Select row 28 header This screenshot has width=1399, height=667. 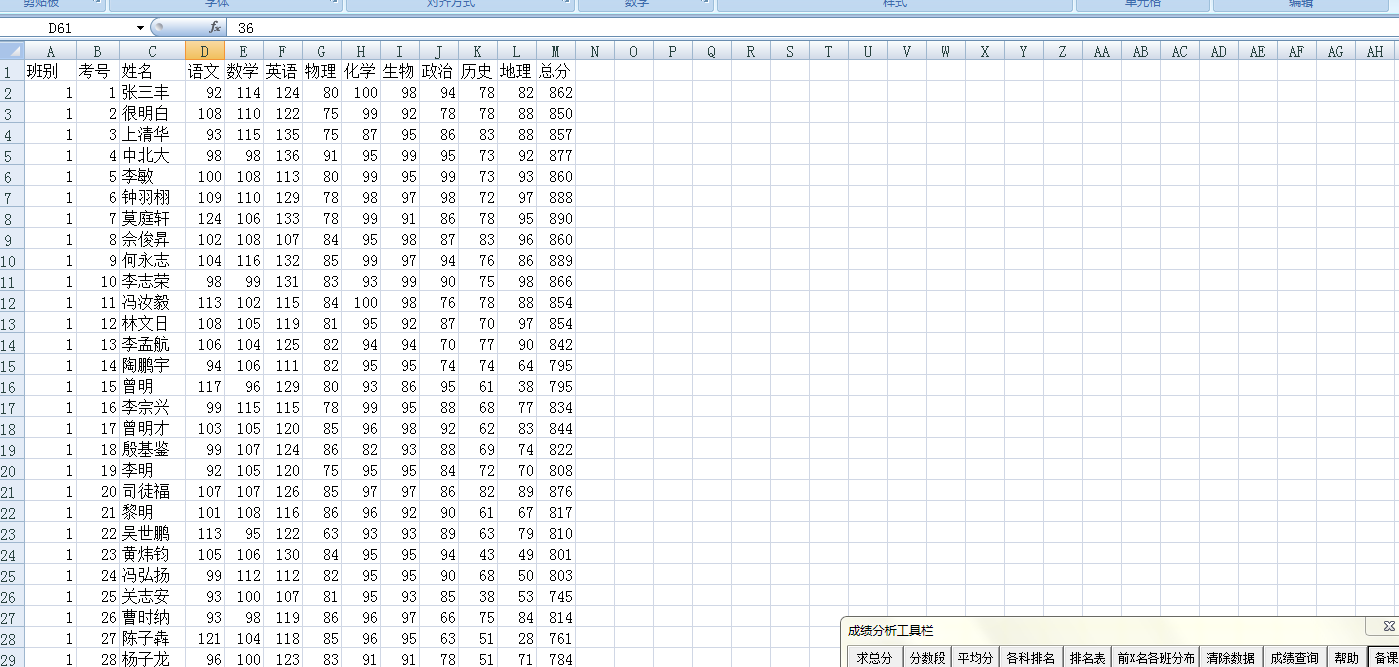tap(12, 638)
